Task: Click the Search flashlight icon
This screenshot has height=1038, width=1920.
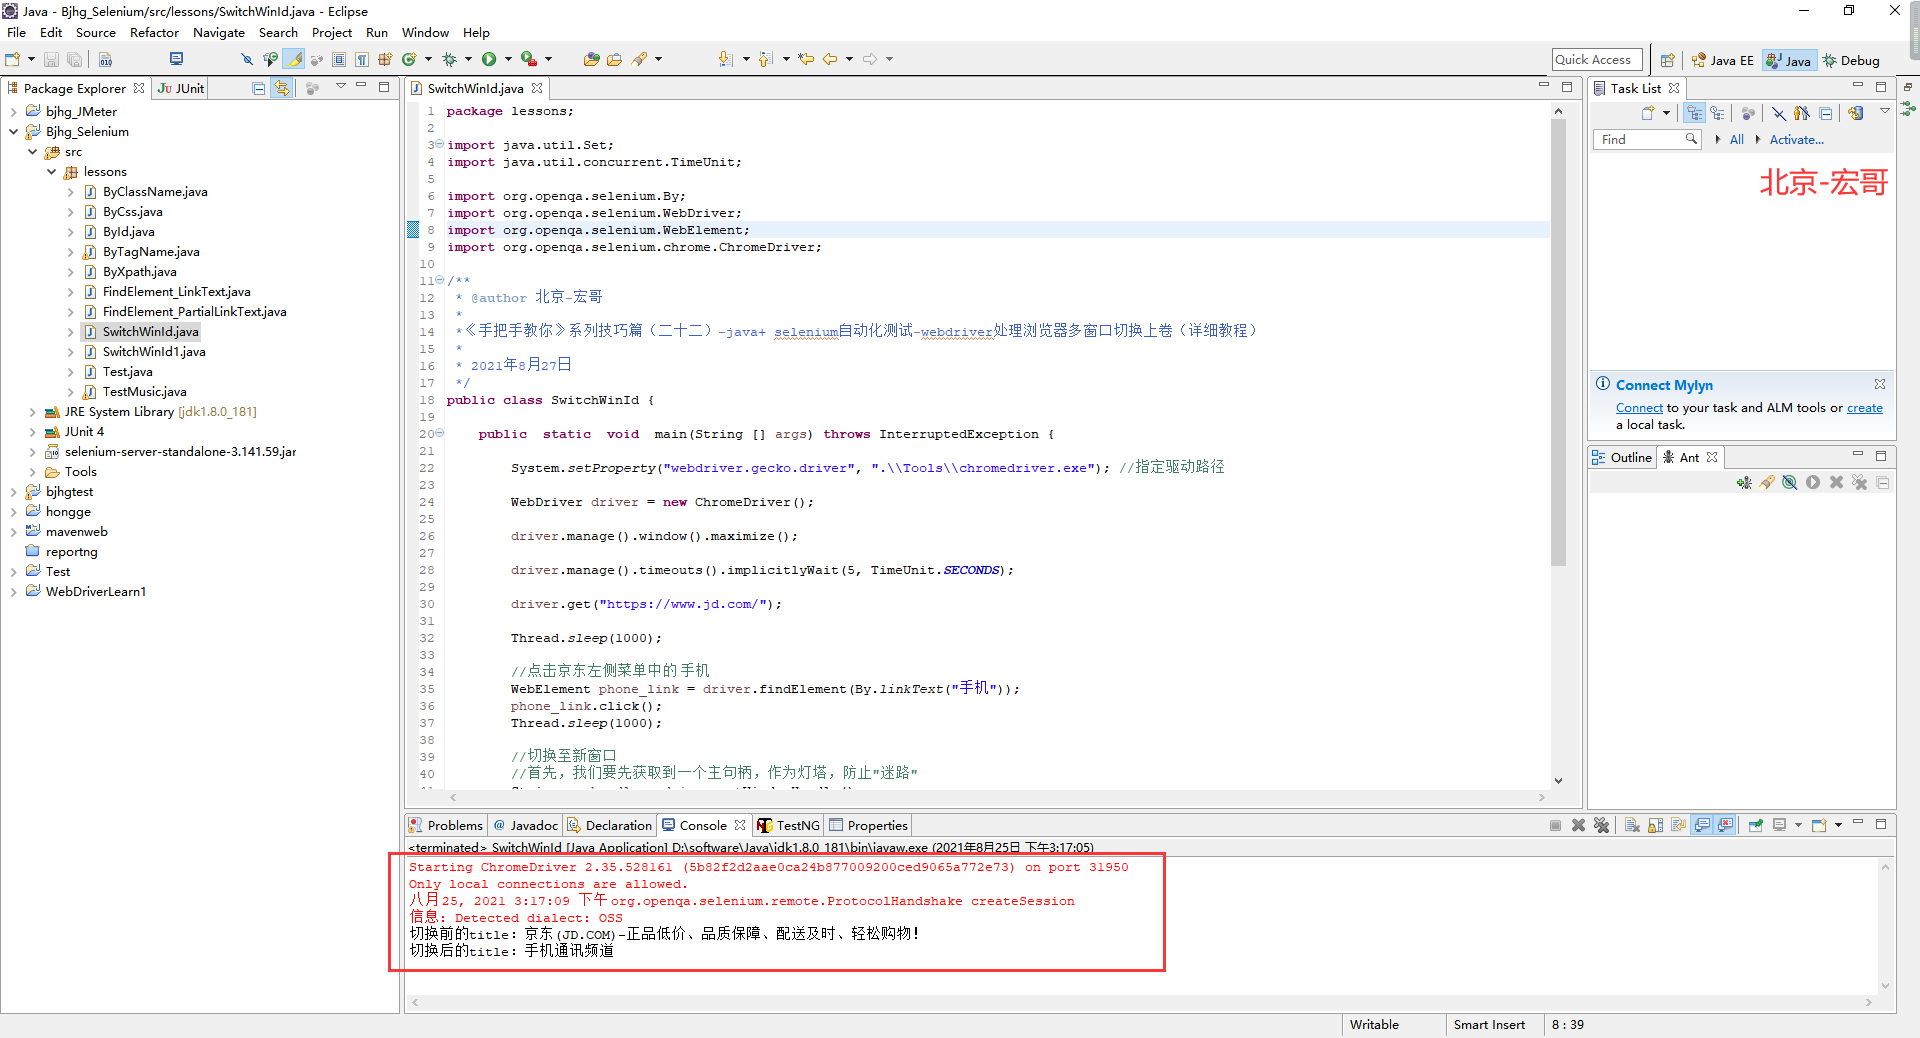Action: 639,59
